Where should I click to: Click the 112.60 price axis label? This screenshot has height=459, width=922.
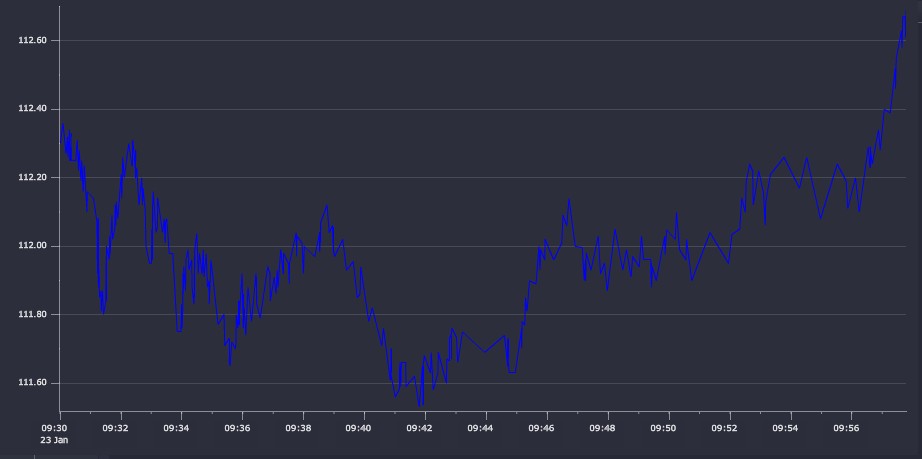33,40
